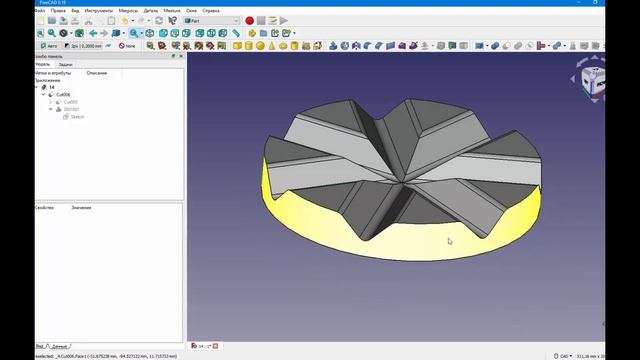The image size is (640, 360).
Task: Set the isometric view cube icon
Action: tap(150, 33)
